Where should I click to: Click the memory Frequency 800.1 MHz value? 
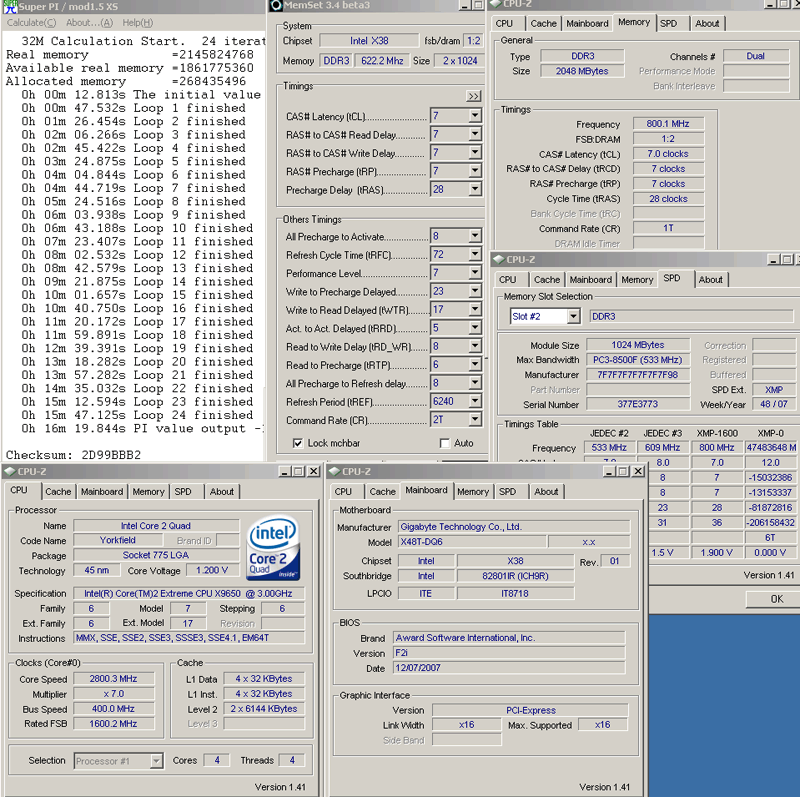[668, 124]
